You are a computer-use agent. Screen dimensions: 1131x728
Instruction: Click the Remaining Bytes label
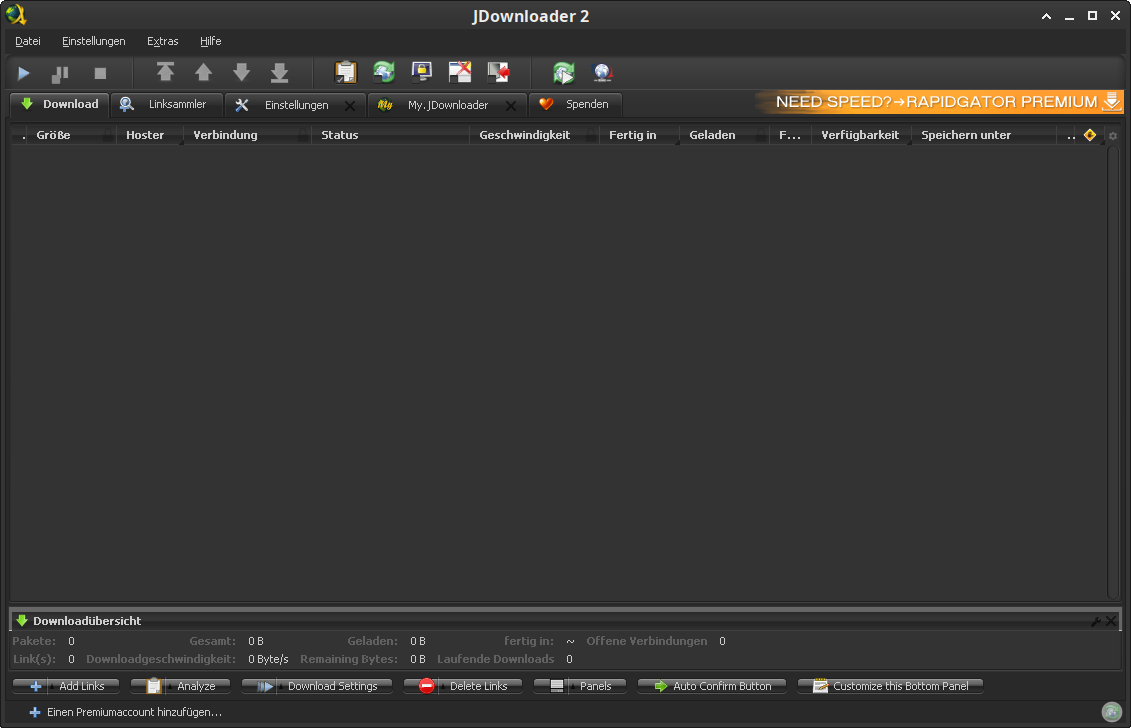tap(349, 659)
